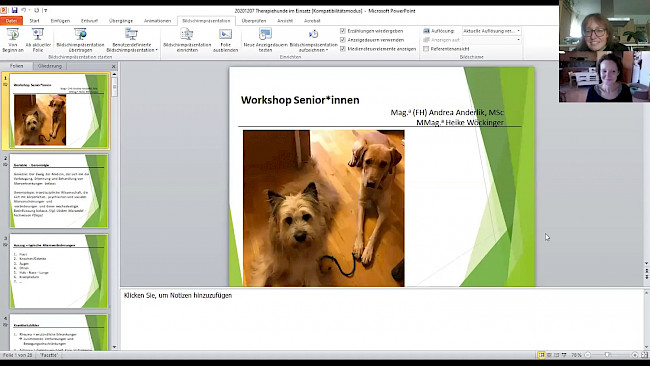Image resolution: width=650 pixels, height=366 pixels.
Task: Switch to the Start ribbon tab
Action: (34, 21)
